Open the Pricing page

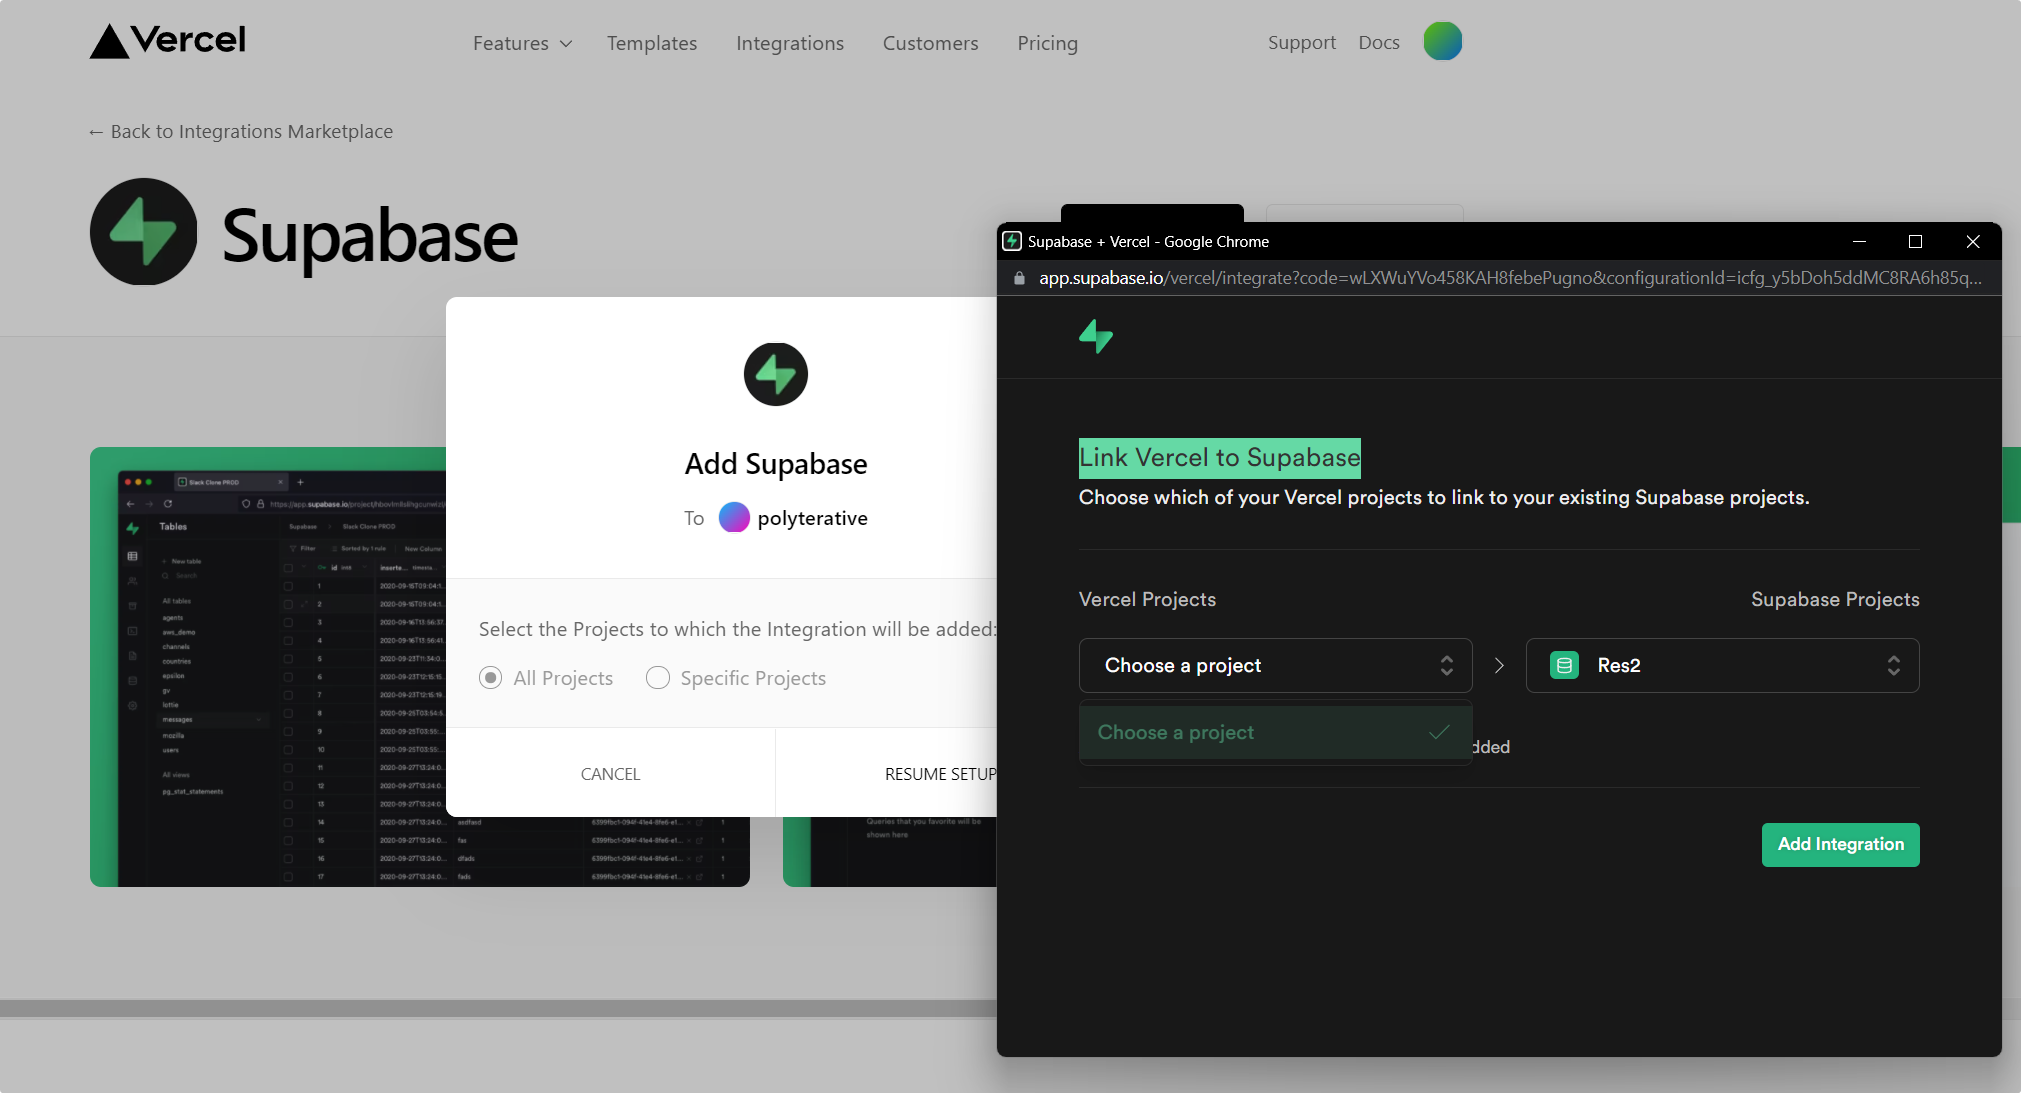click(1047, 43)
